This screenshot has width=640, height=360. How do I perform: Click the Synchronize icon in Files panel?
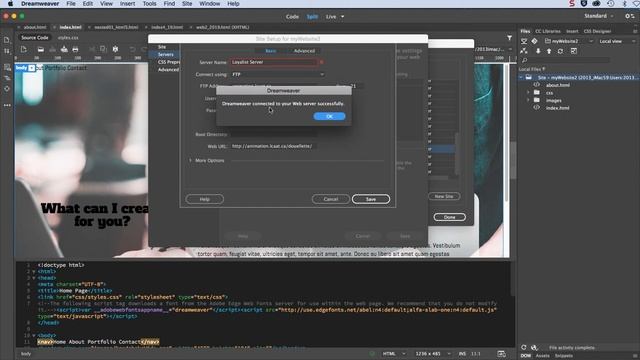click(x=560, y=51)
